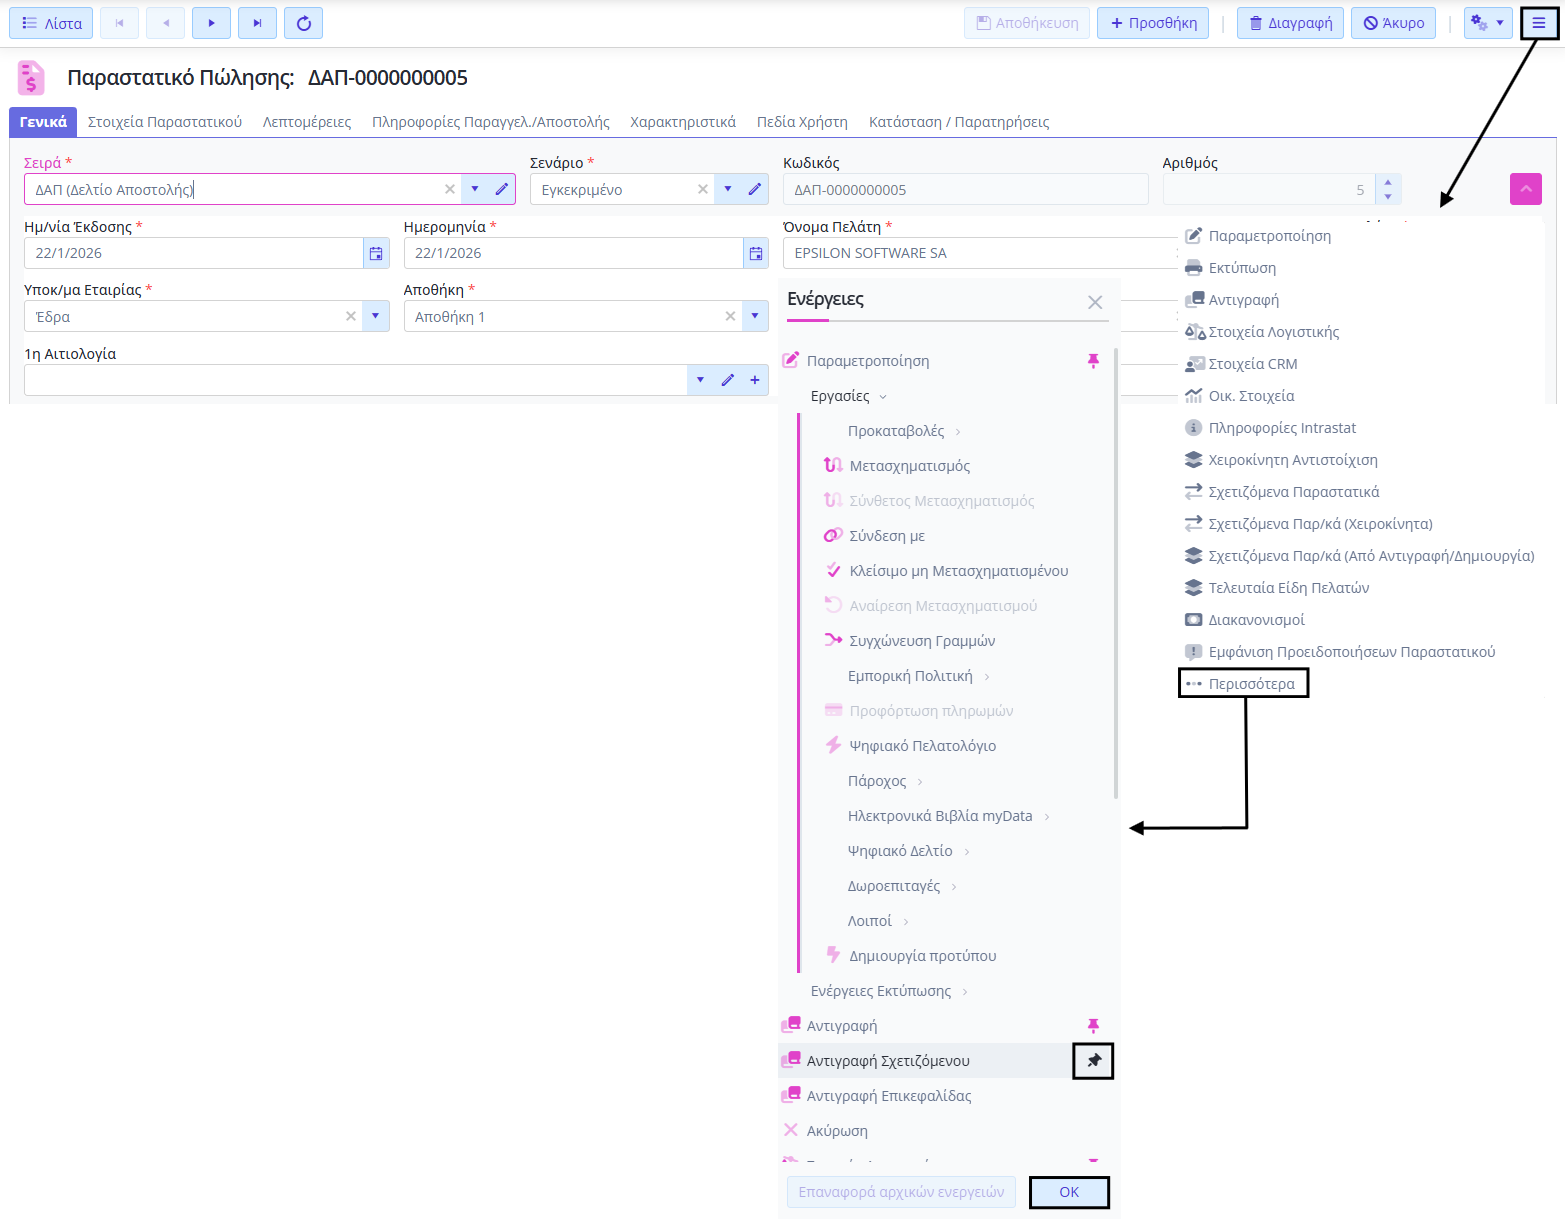Select Περισσότερα in the side menu

click(x=1250, y=684)
